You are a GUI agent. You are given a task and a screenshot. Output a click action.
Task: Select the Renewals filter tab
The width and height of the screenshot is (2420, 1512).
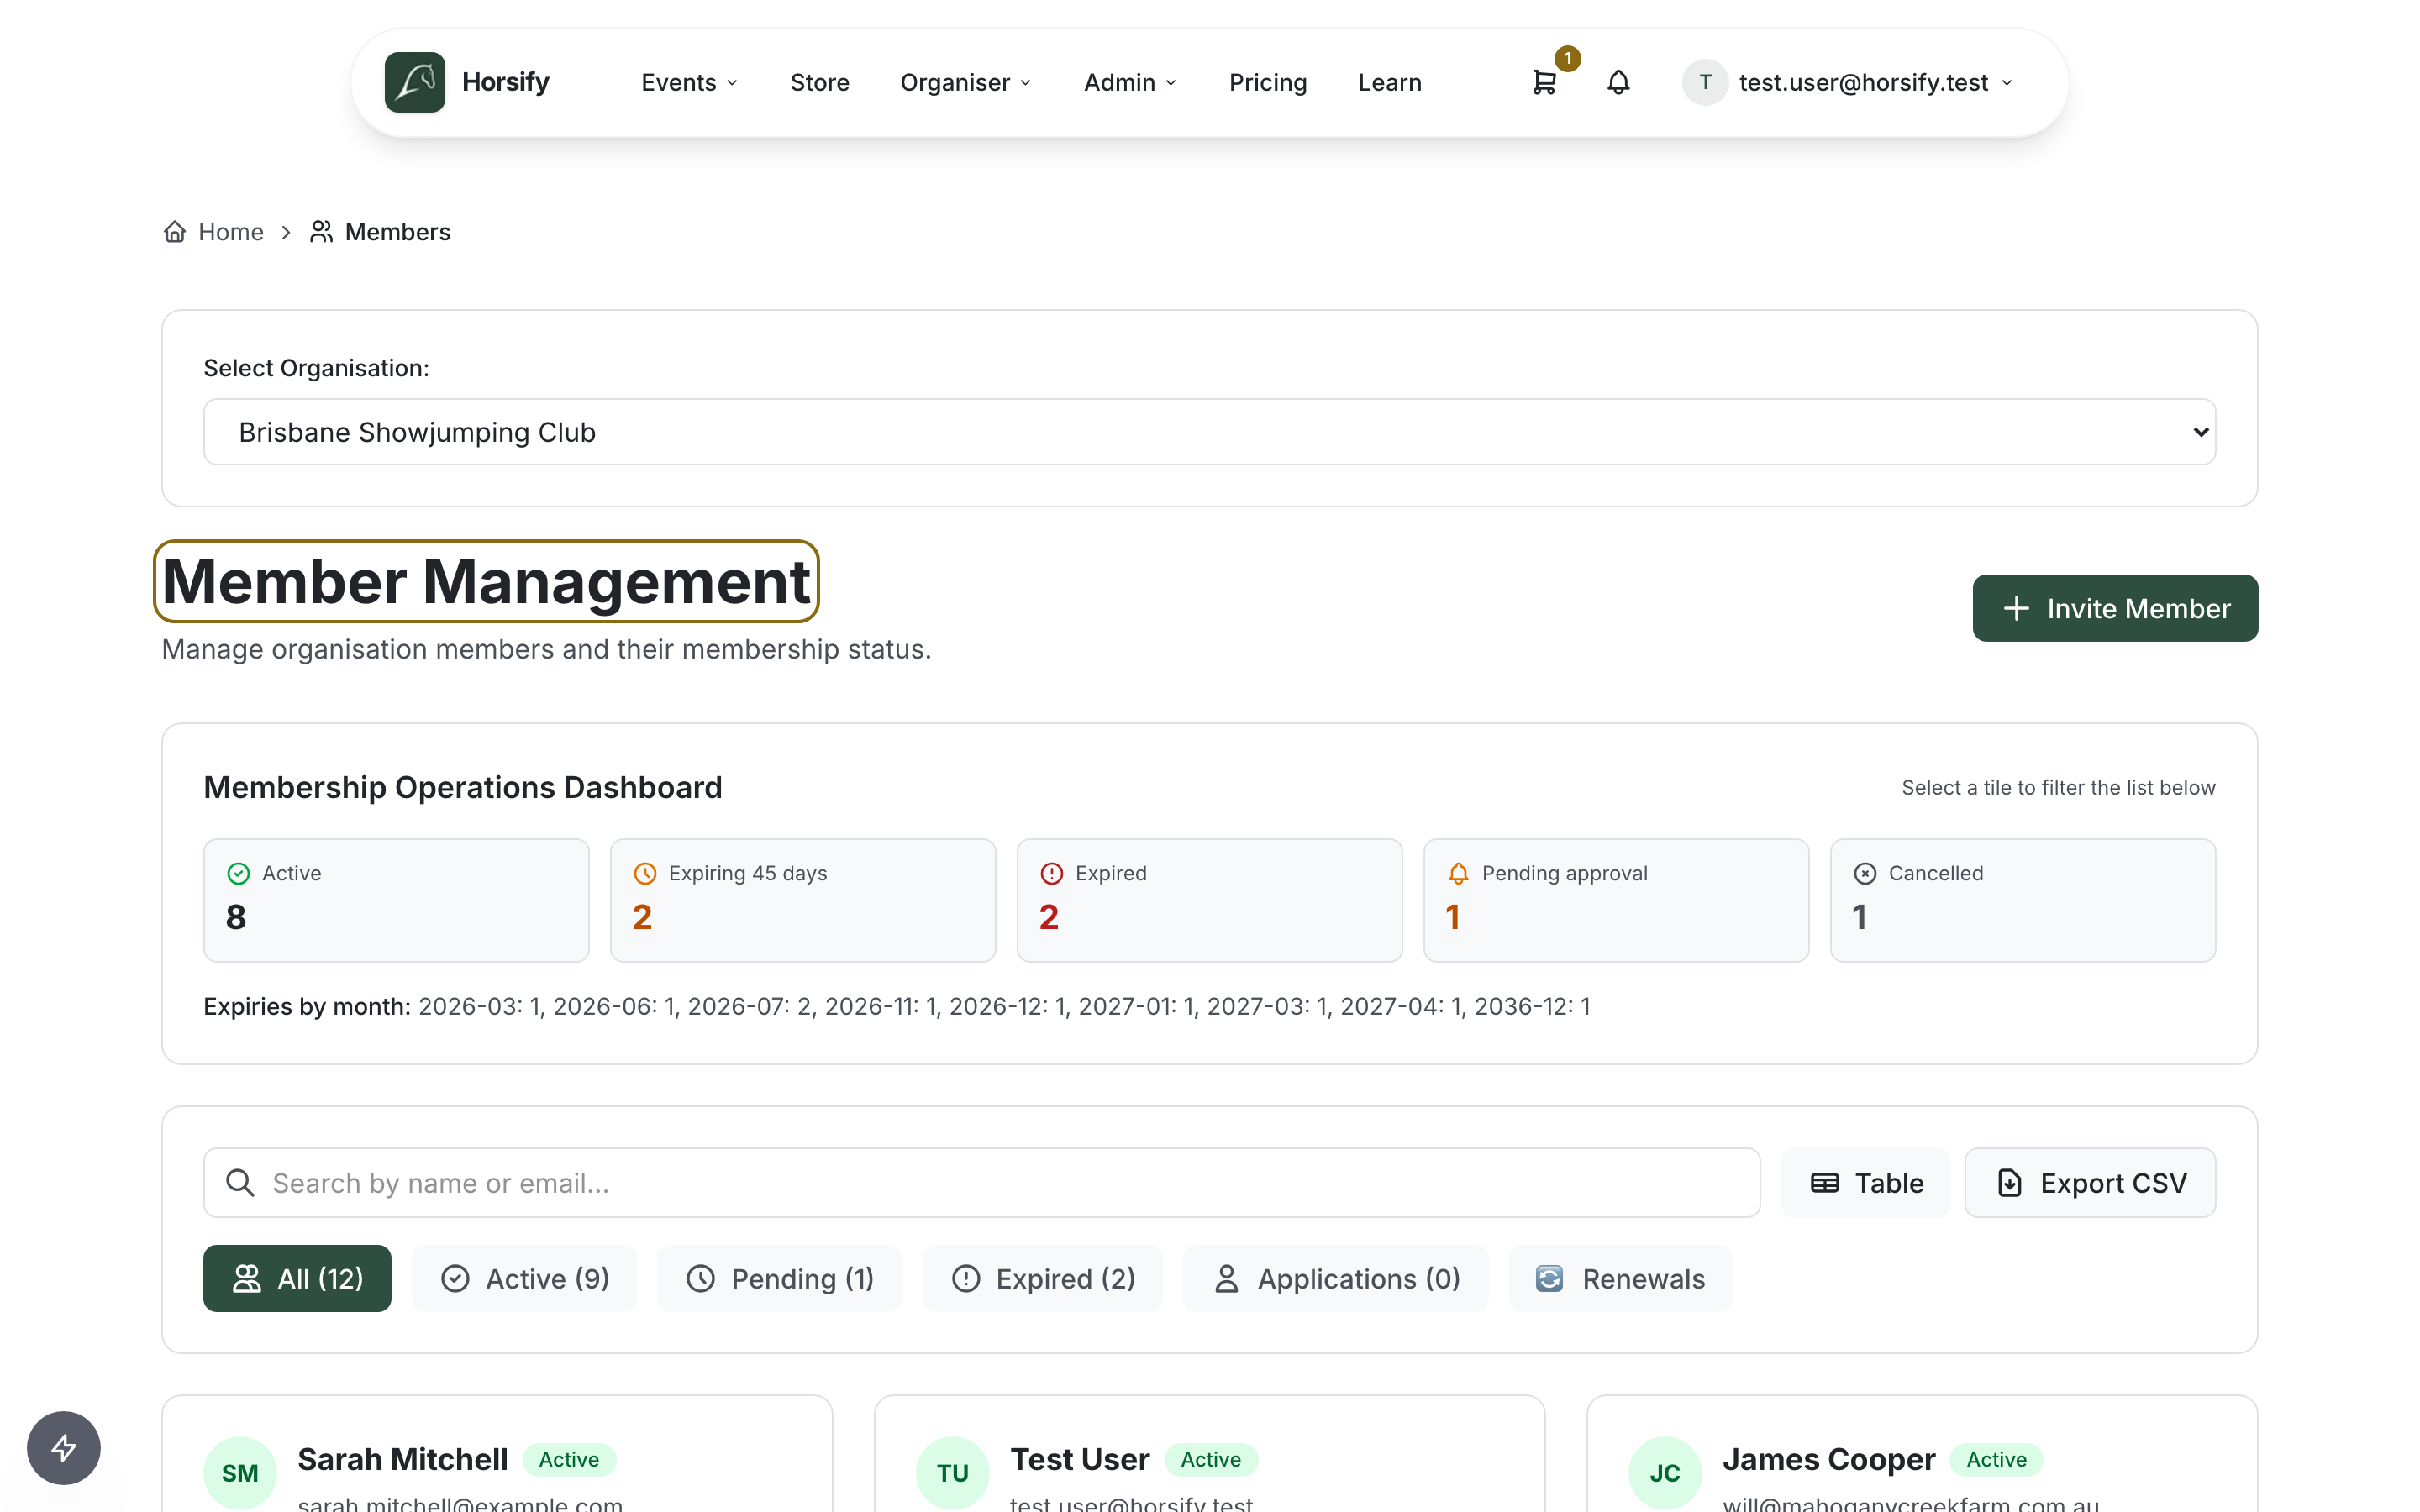point(1620,1278)
